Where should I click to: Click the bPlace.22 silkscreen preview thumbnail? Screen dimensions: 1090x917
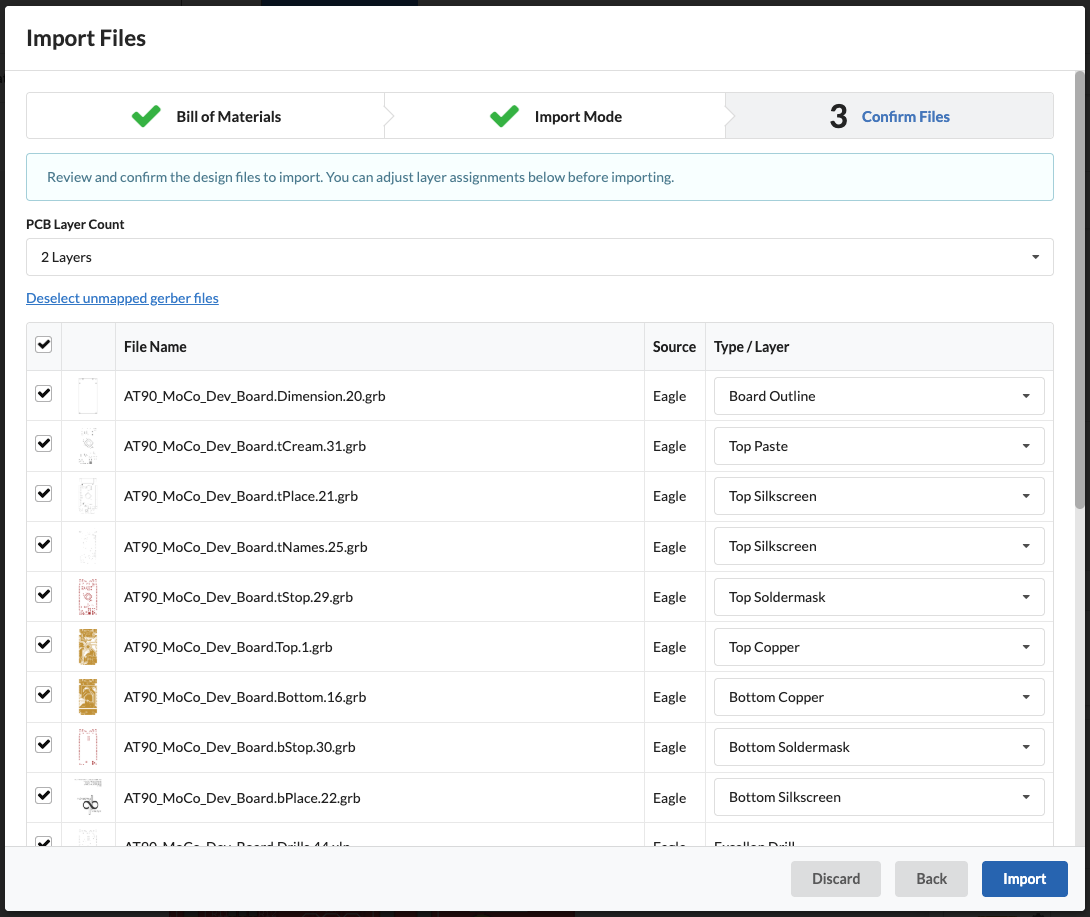[88, 798]
